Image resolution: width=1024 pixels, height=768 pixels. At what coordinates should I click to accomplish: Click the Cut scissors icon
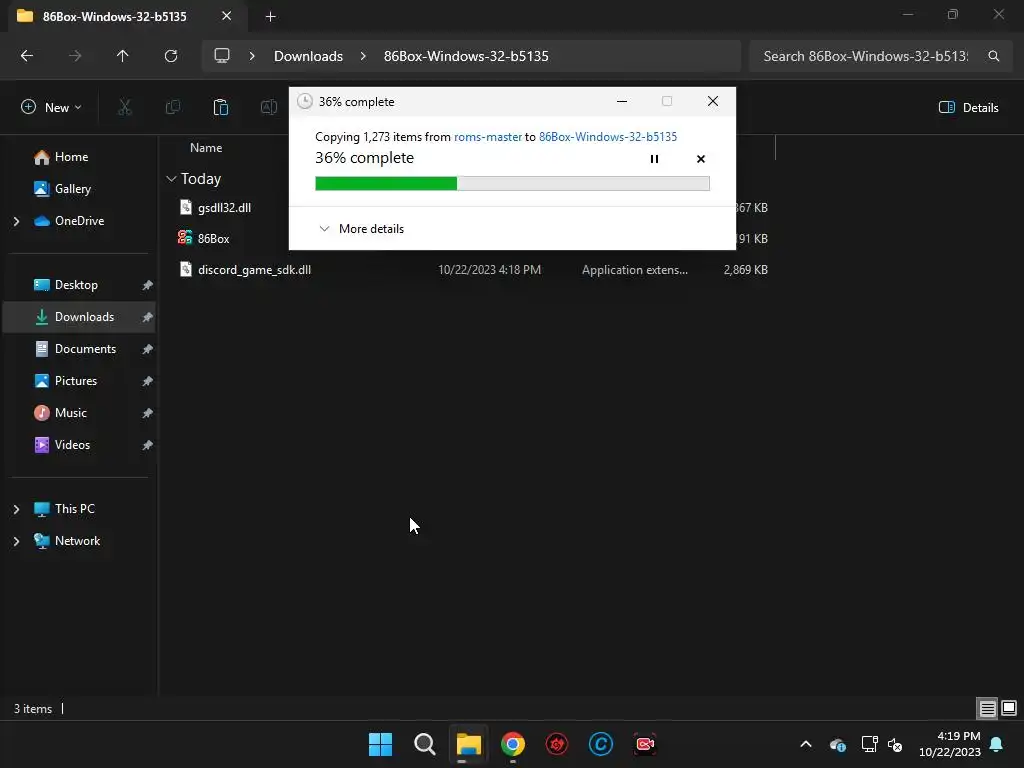click(x=125, y=107)
